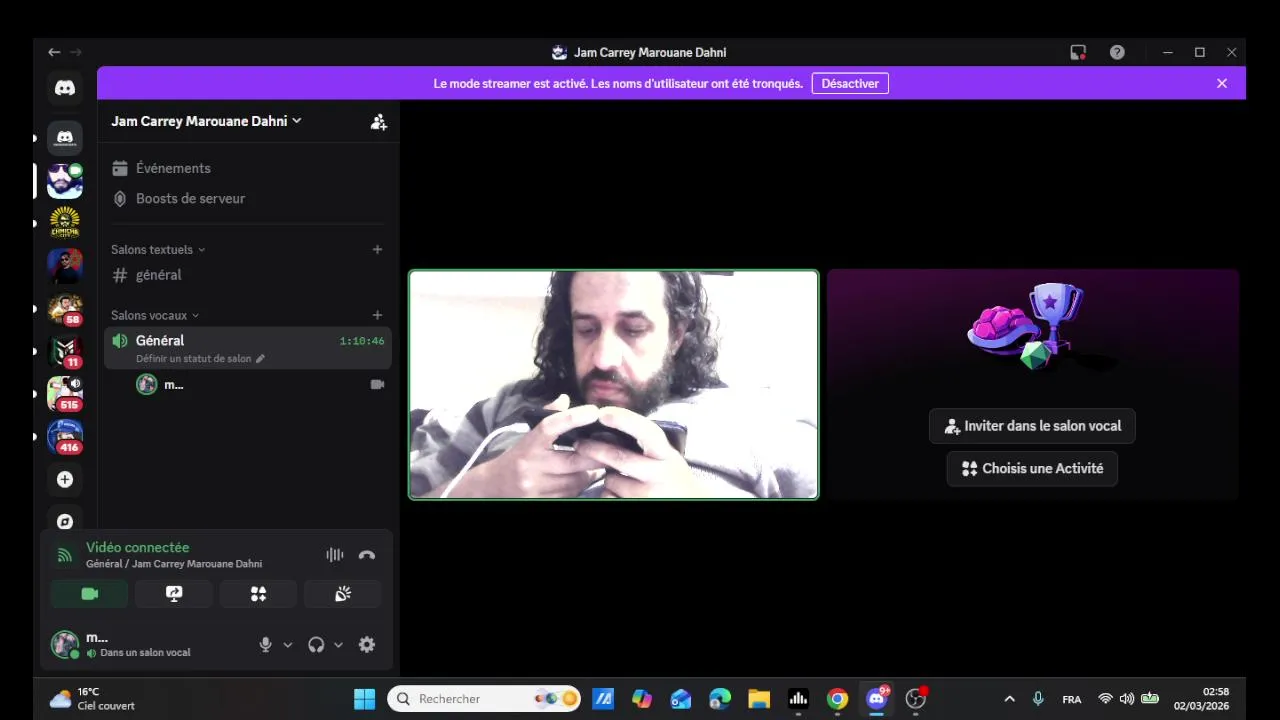
Task: Dismiss the streamer mode banner
Action: click(1222, 83)
